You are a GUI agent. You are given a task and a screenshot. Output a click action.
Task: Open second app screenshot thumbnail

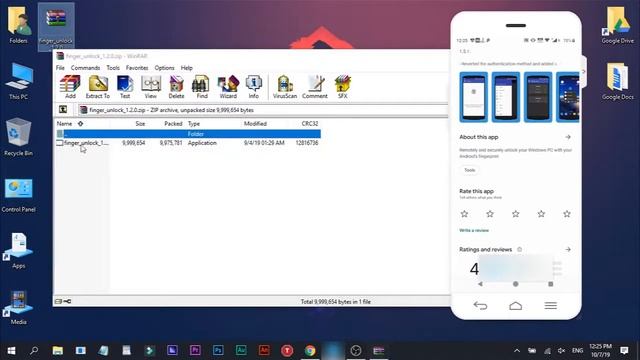pos(506,97)
